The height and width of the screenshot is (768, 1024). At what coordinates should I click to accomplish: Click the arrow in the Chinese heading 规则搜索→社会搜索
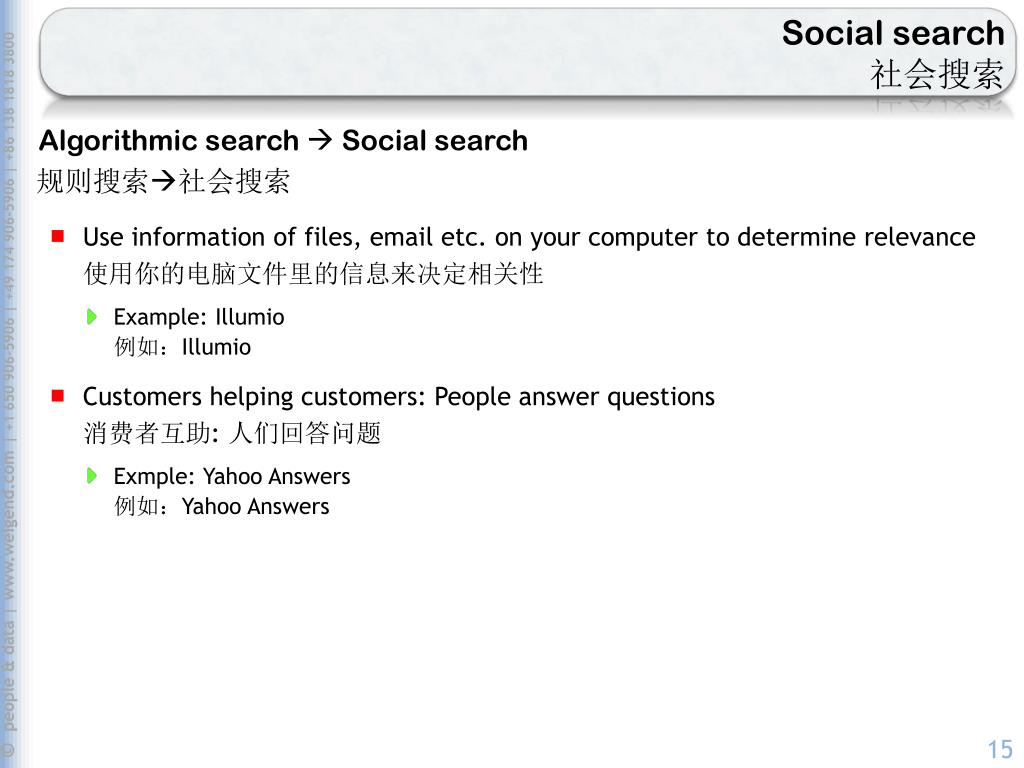pos(163,182)
